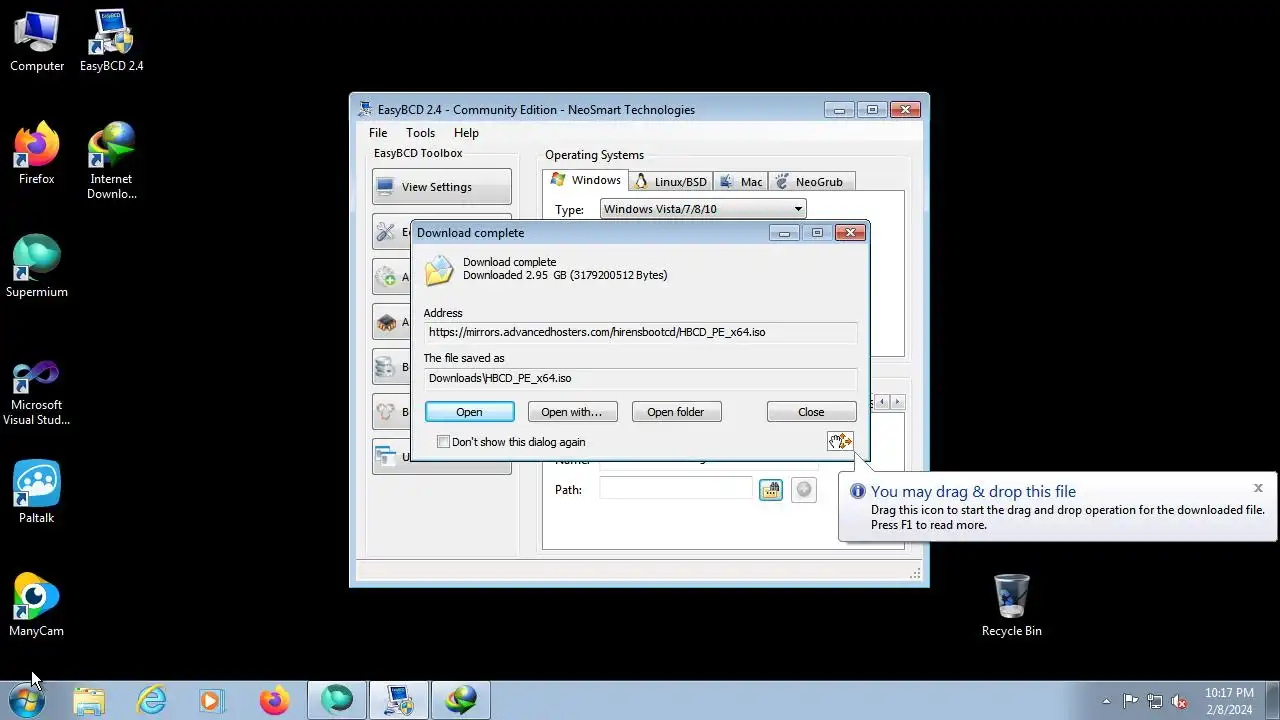Image resolution: width=1280 pixels, height=720 pixels.
Task: Click the Open button in download dialog
Action: (x=469, y=412)
